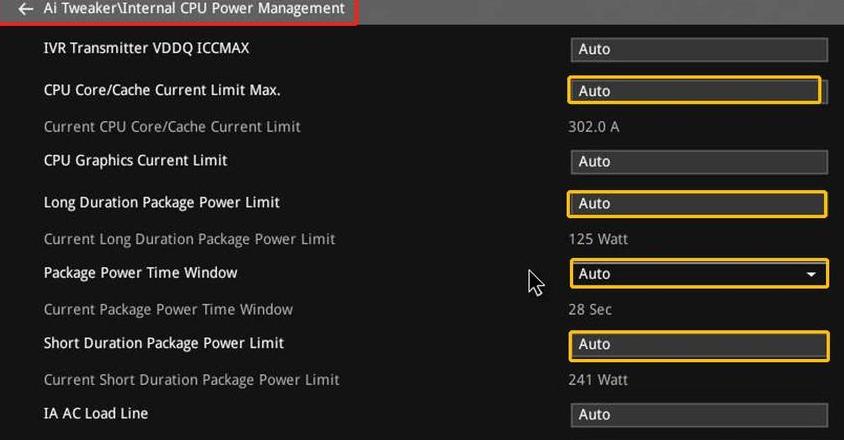Select the CPU Graphics Current Limit field
The width and height of the screenshot is (844, 440).
[699, 162]
